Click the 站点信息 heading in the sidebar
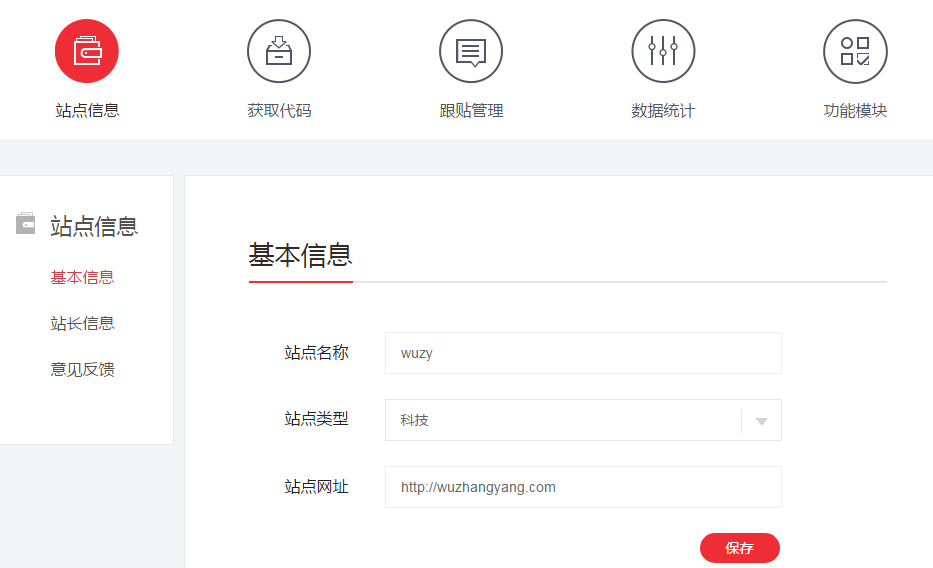 [94, 226]
